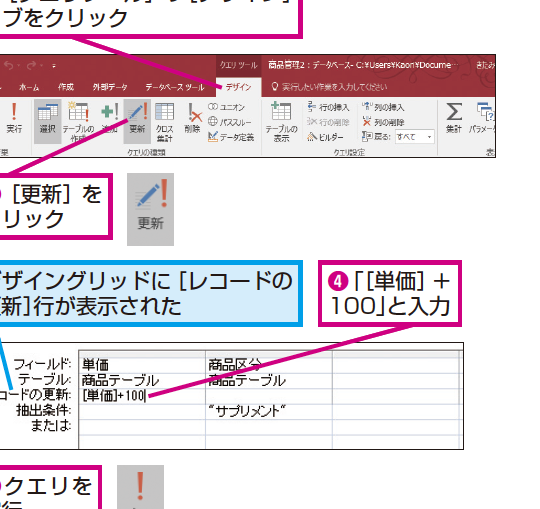This screenshot has height=509, width=540.
Task: Click the 商品区分 field cell in design grid
Action: (x=269, y=365)
